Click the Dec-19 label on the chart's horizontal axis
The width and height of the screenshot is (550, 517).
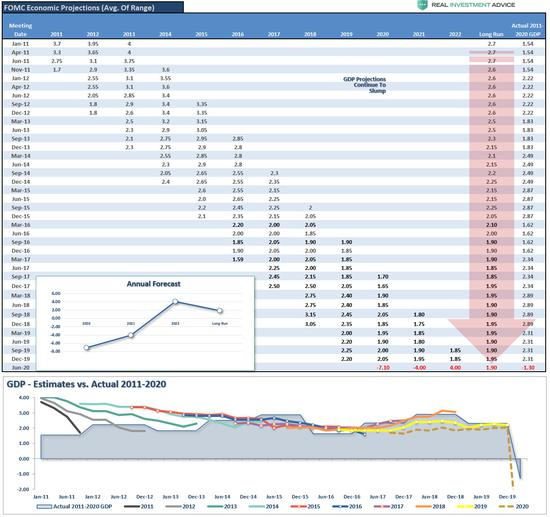[507, 497]
